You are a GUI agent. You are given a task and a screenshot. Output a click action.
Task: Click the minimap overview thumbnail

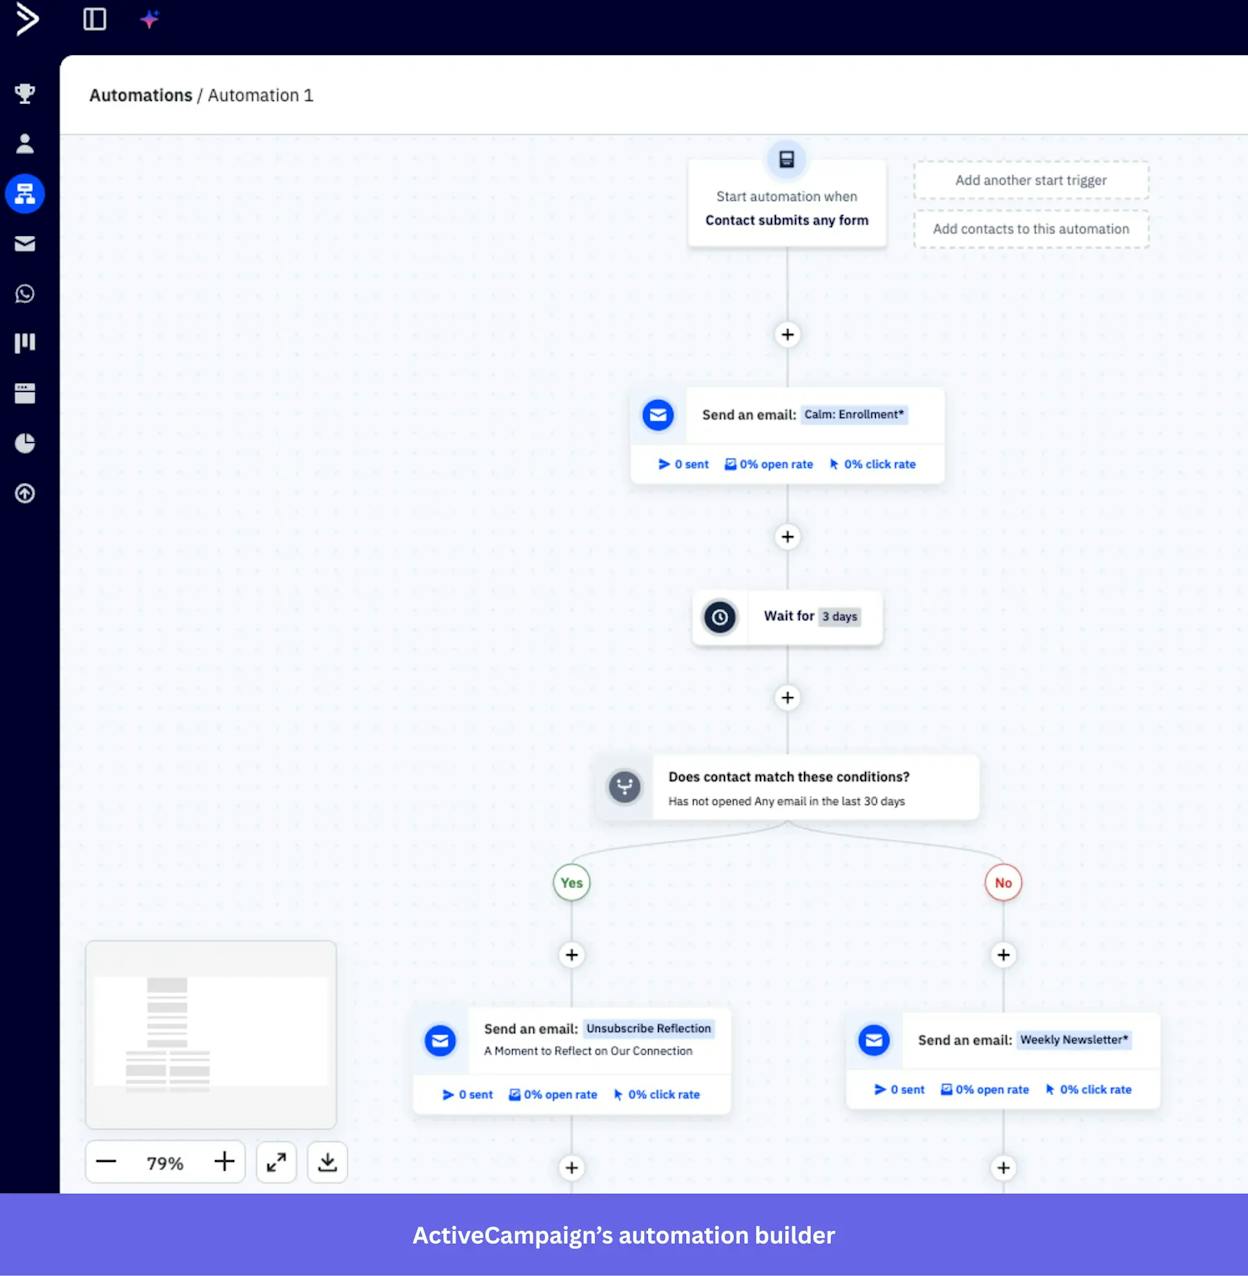[x=211, y=1034]
